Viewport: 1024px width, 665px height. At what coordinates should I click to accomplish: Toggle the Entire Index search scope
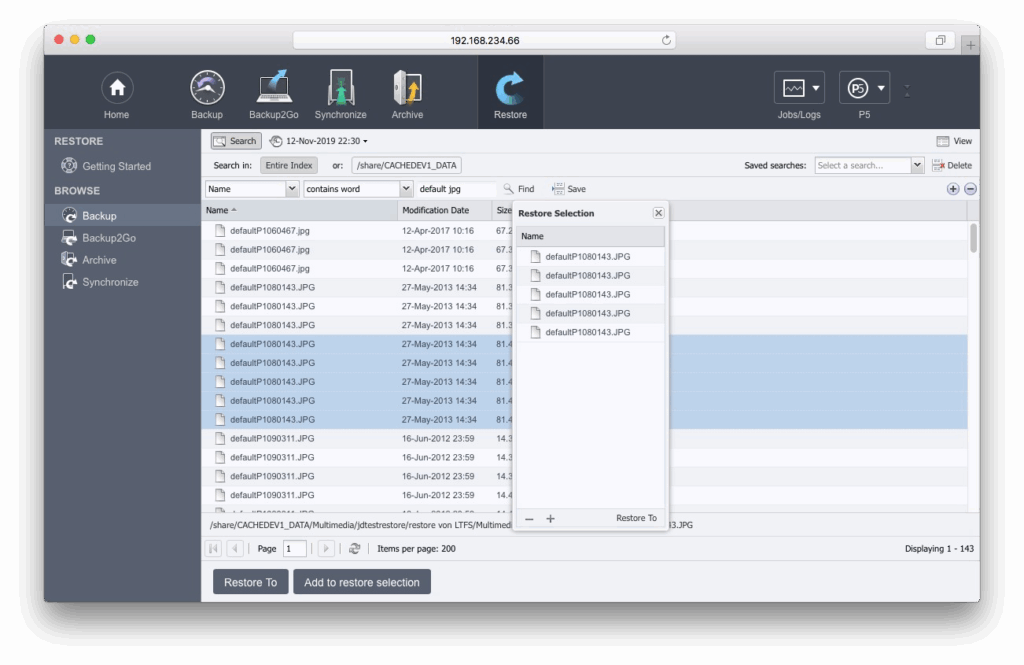pos(289,165)
